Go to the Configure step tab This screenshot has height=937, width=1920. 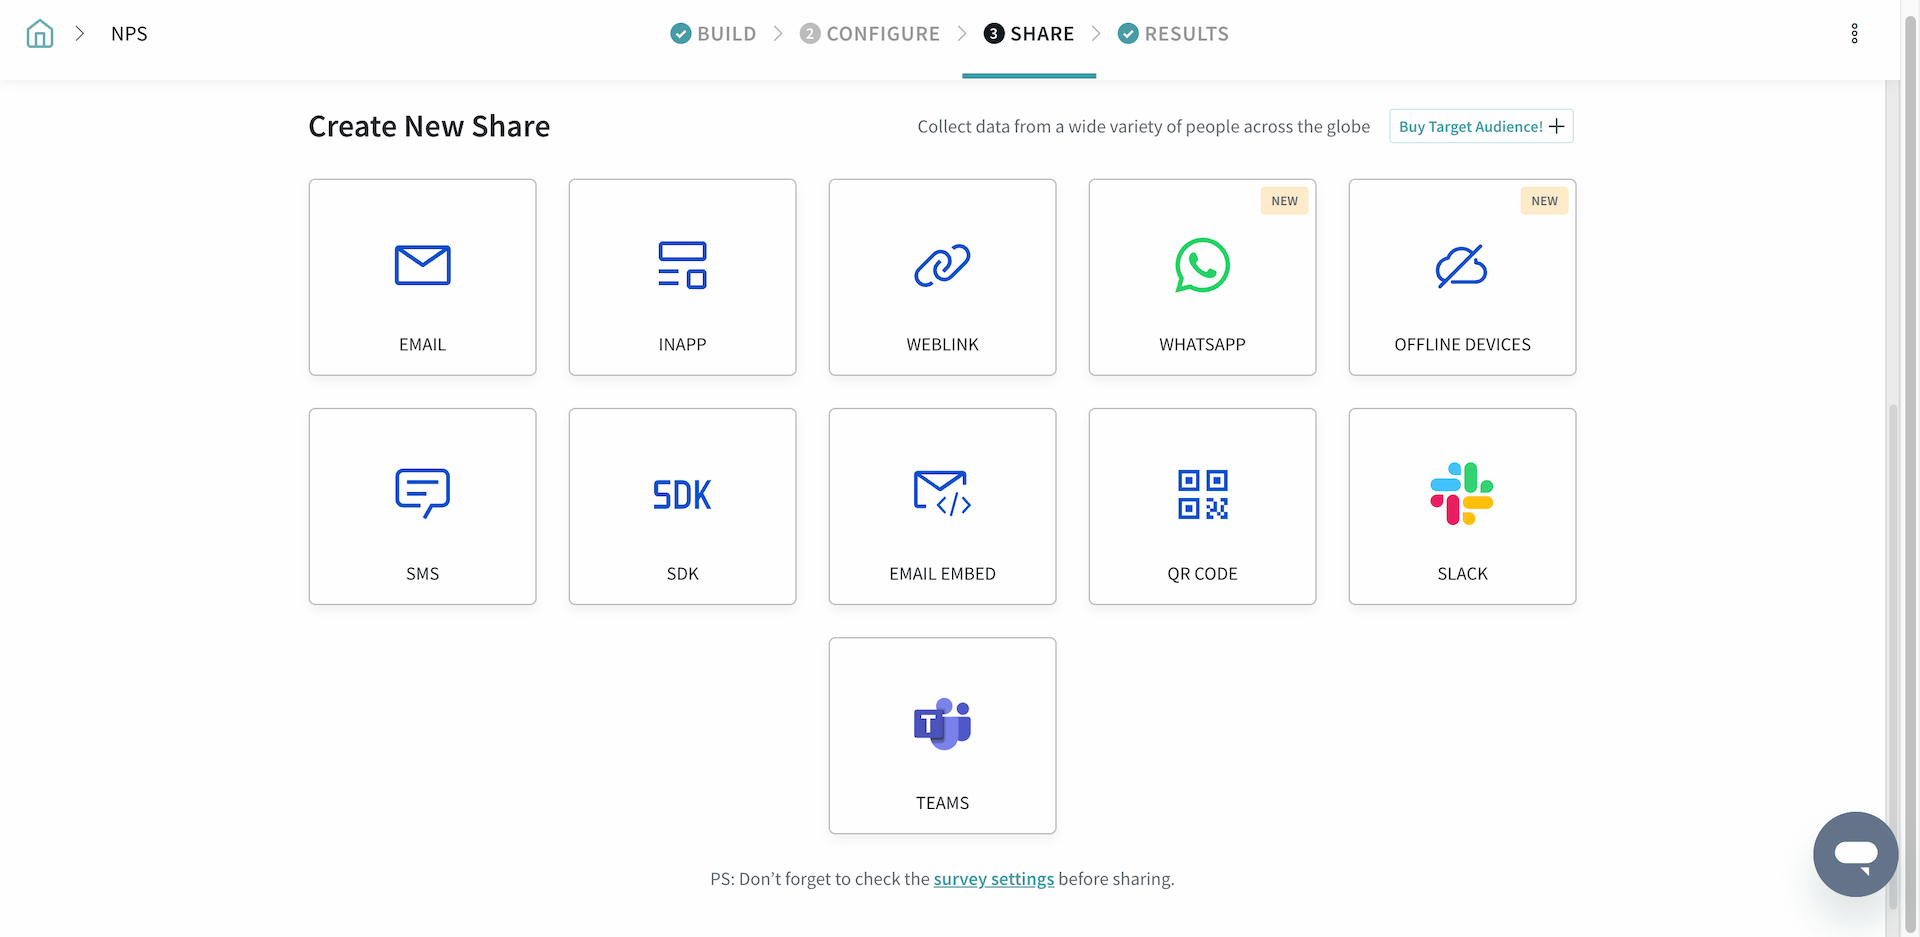pos(870,34)
